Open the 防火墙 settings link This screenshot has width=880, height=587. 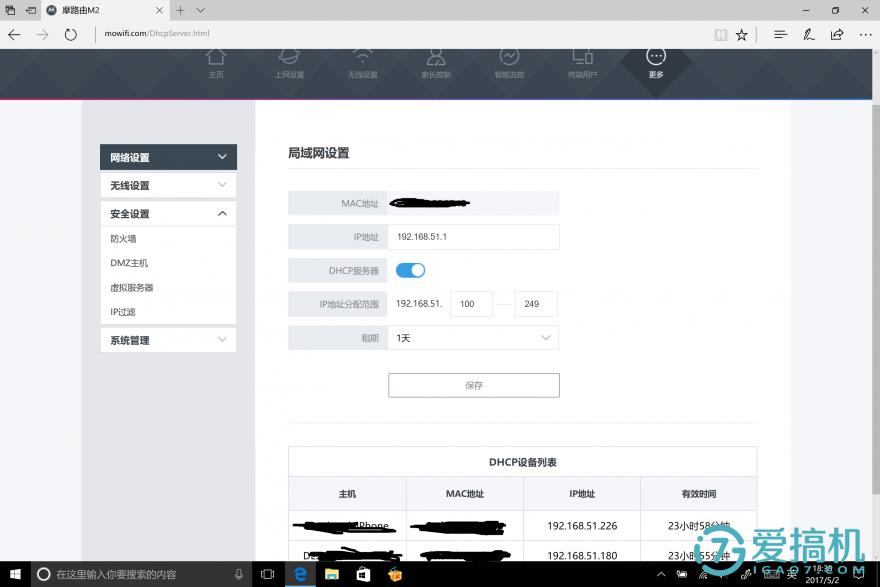122,239
